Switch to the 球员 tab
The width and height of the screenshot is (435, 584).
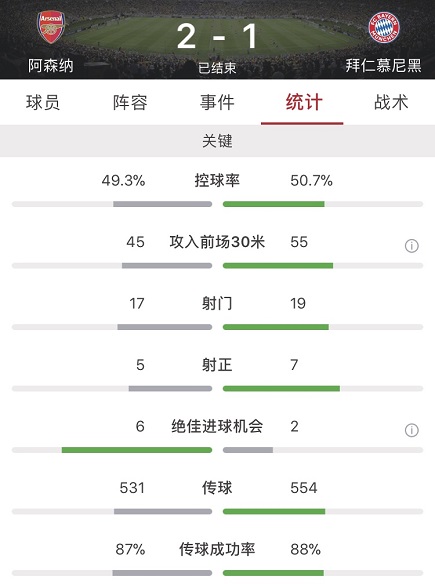point(43,102)
